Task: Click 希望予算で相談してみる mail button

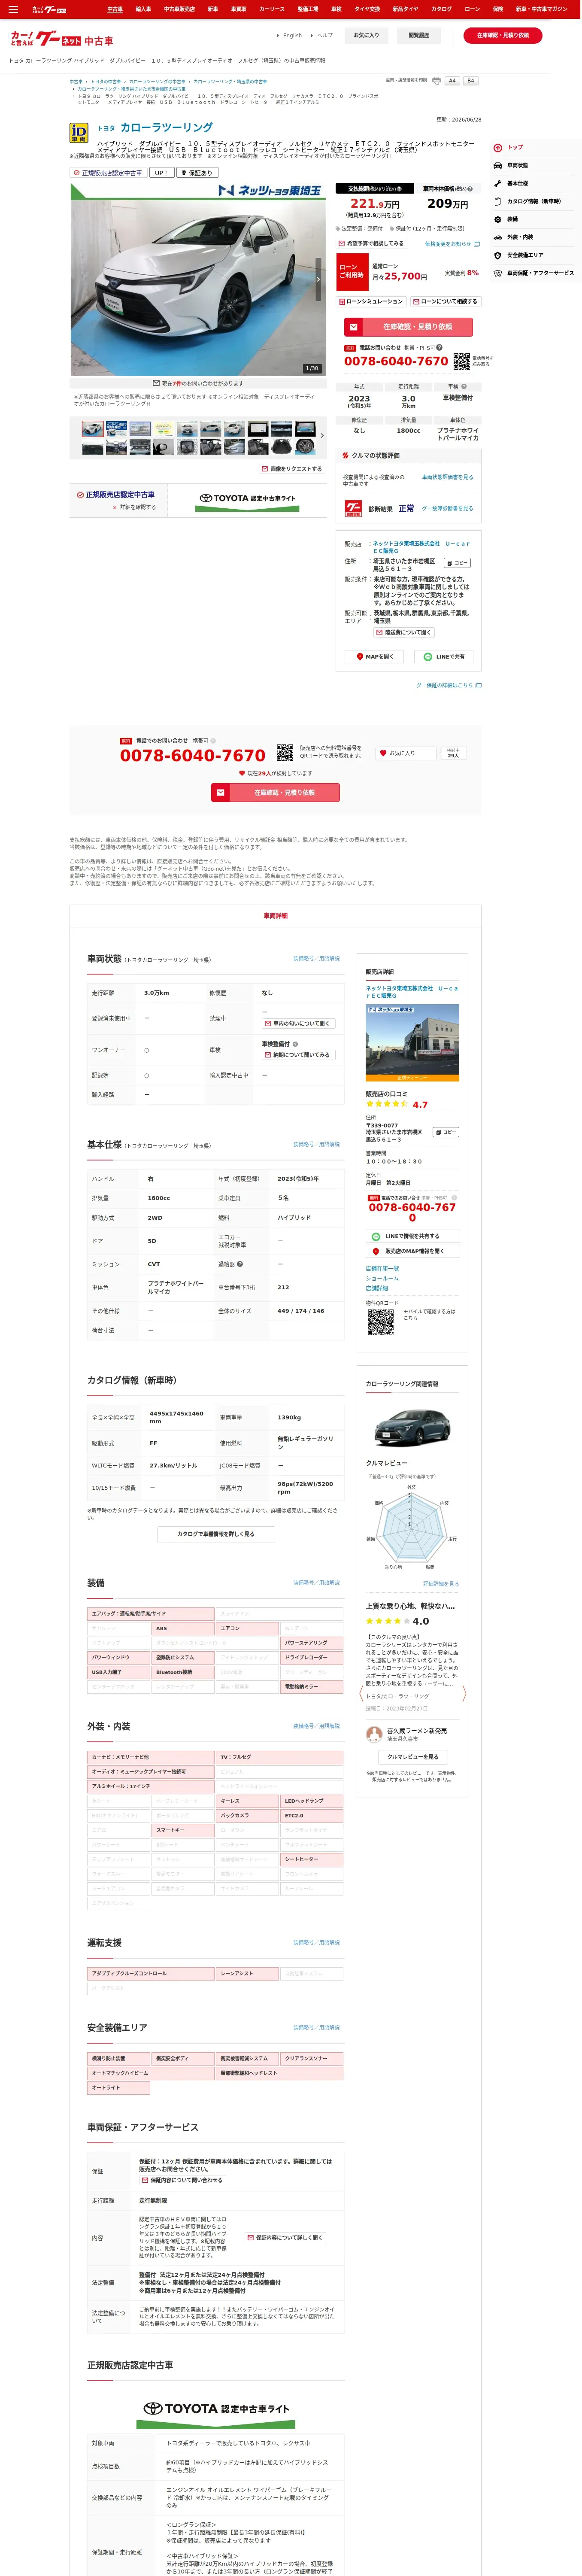Action: [372, 243]
